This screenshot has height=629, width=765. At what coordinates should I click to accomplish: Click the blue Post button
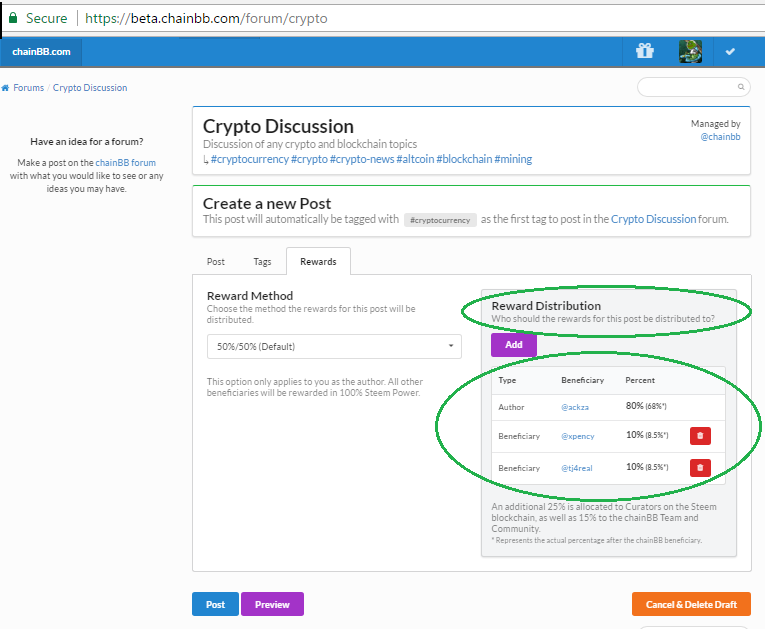pyautogui.click(x=215, y=604)
